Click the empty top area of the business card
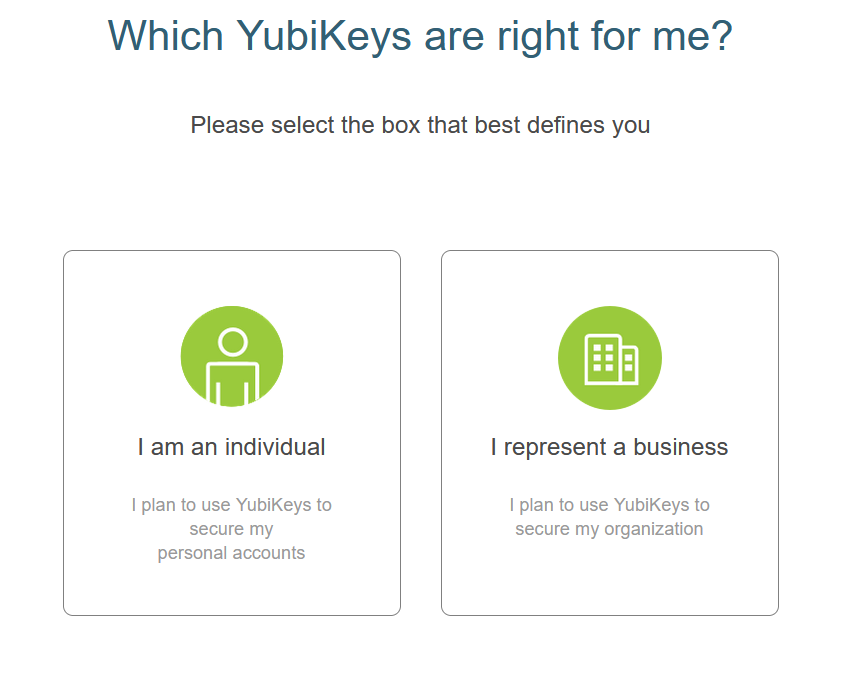 tap(610, 278)
